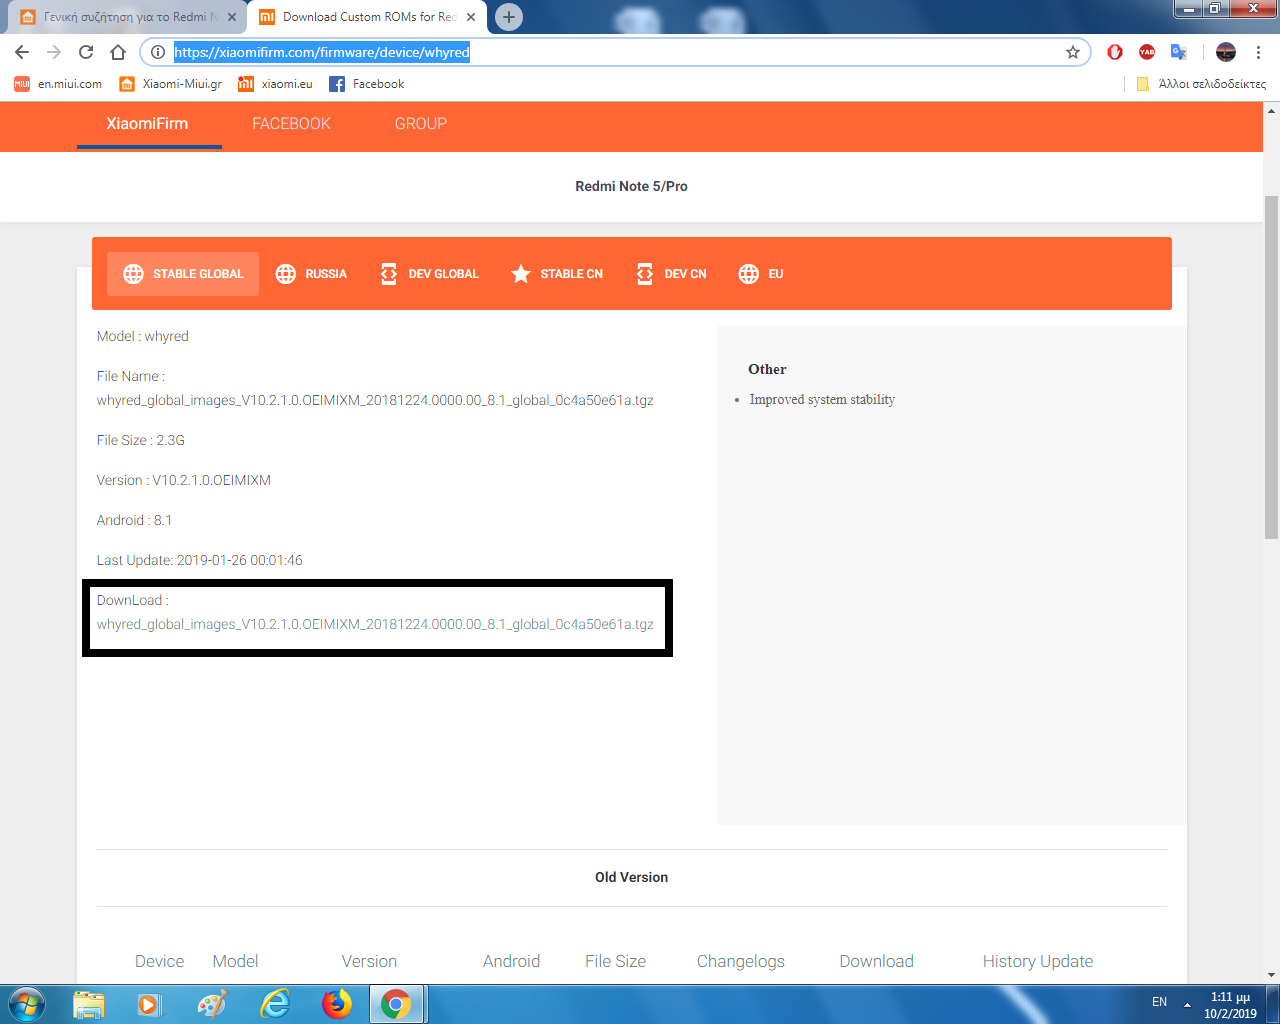Viewport: 1280px width, 1024px height.
Task: Click the Changelogs column header
Action: coord(741,961)
